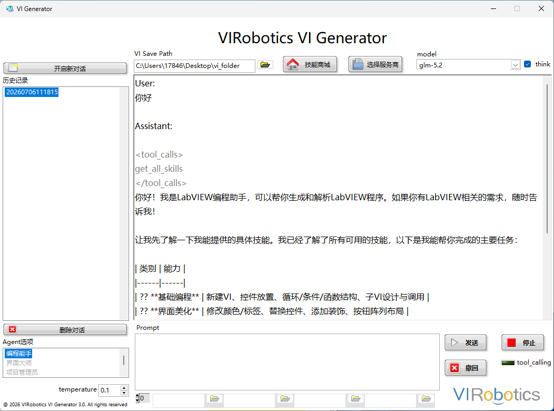Click the temperature value field

(109, 391)
